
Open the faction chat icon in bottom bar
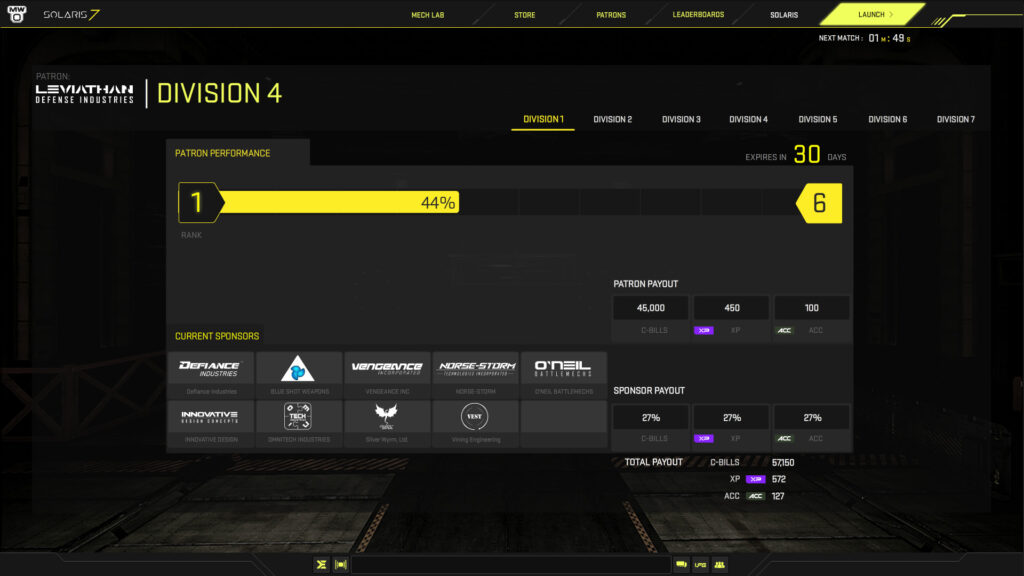pyautogui.click(x=321, y=565)
